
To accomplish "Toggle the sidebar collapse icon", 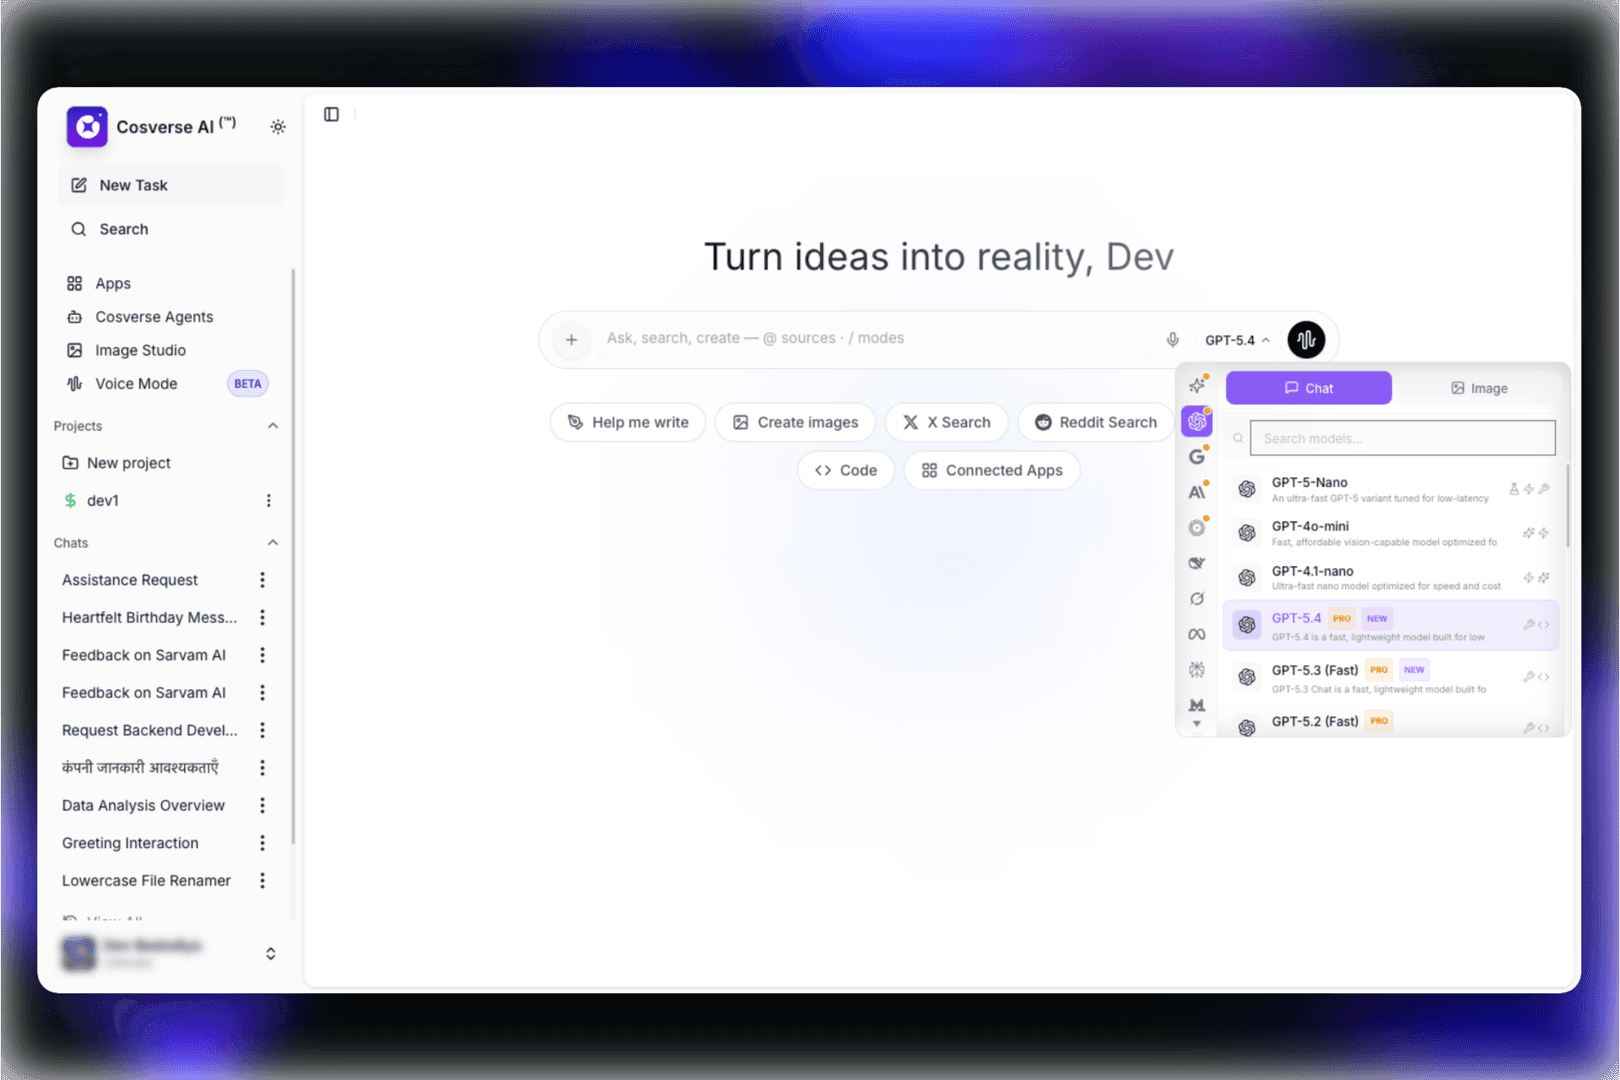I will click(331, 114).
